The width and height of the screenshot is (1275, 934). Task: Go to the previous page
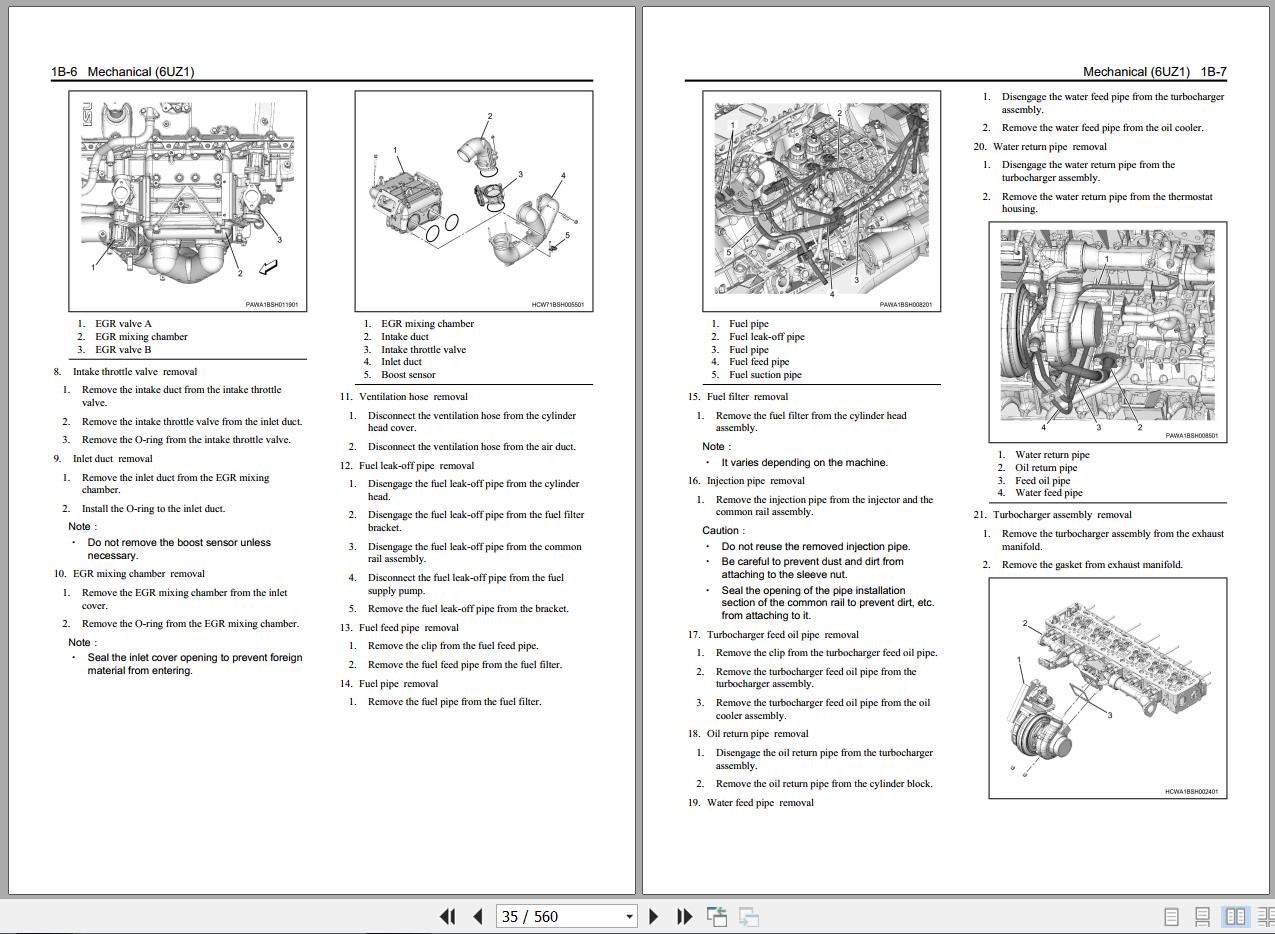point(478,916)
